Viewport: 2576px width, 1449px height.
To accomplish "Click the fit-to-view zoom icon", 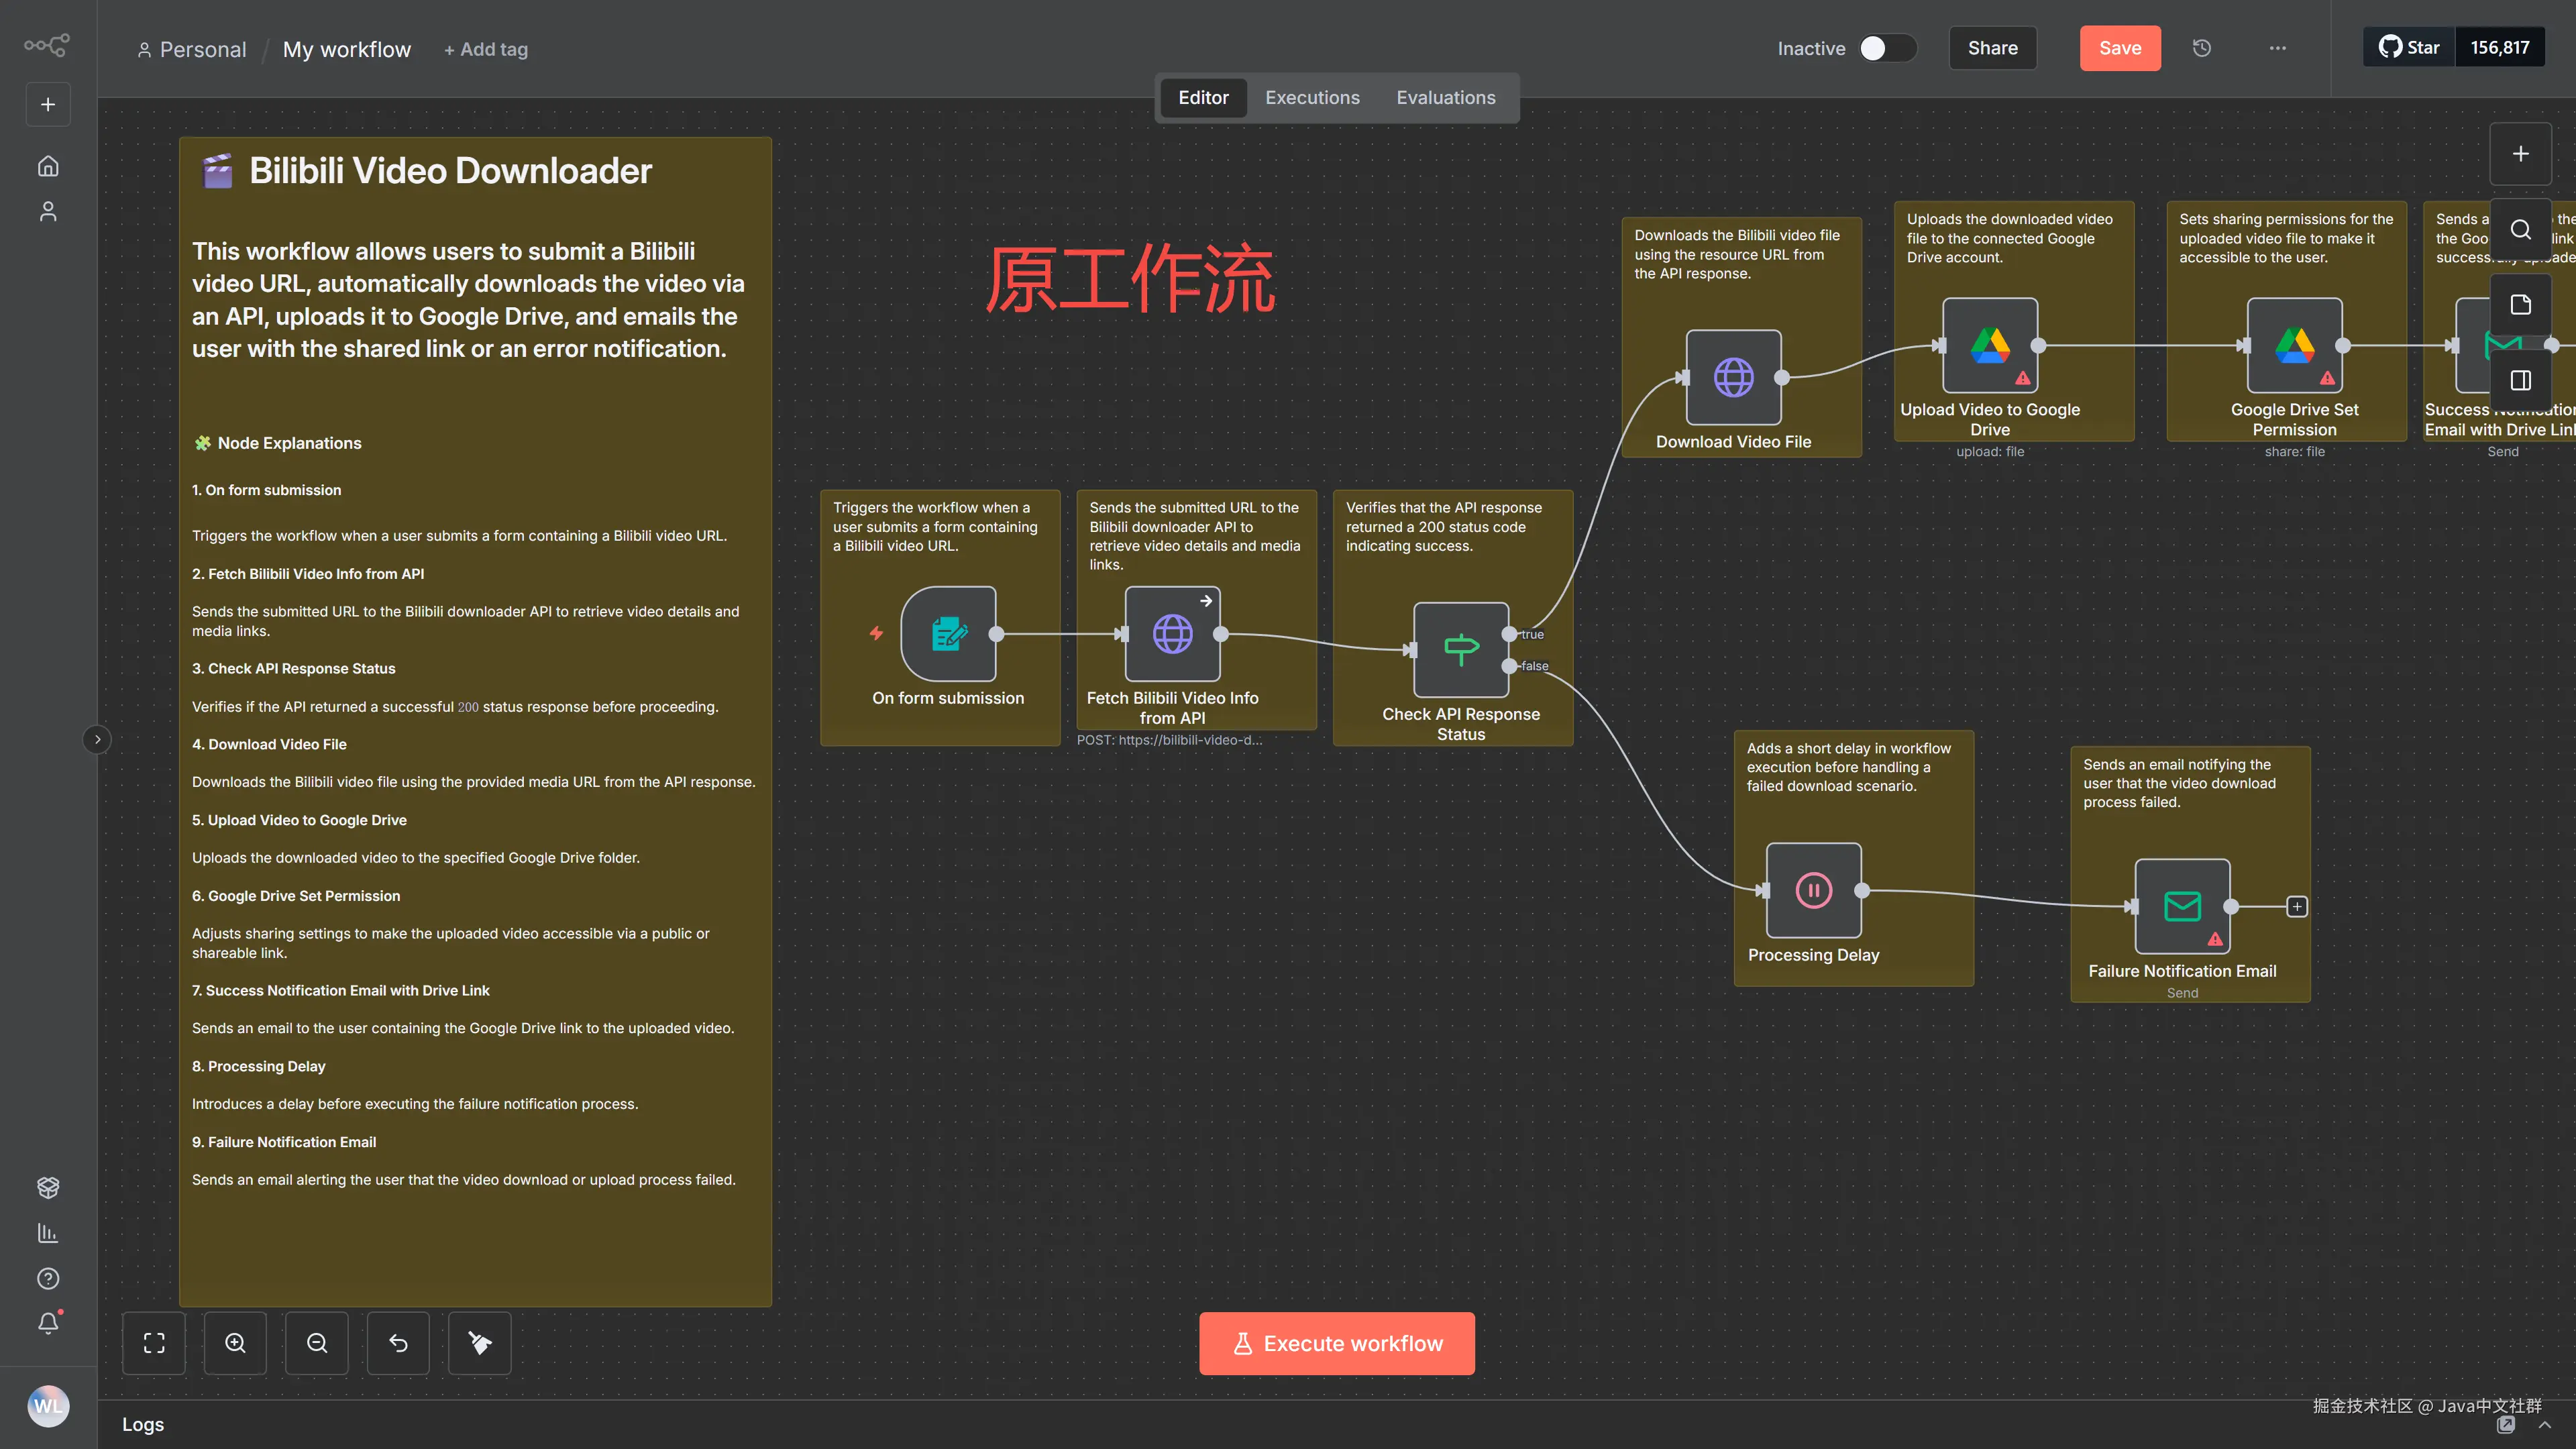I will tap(154, 1343).
